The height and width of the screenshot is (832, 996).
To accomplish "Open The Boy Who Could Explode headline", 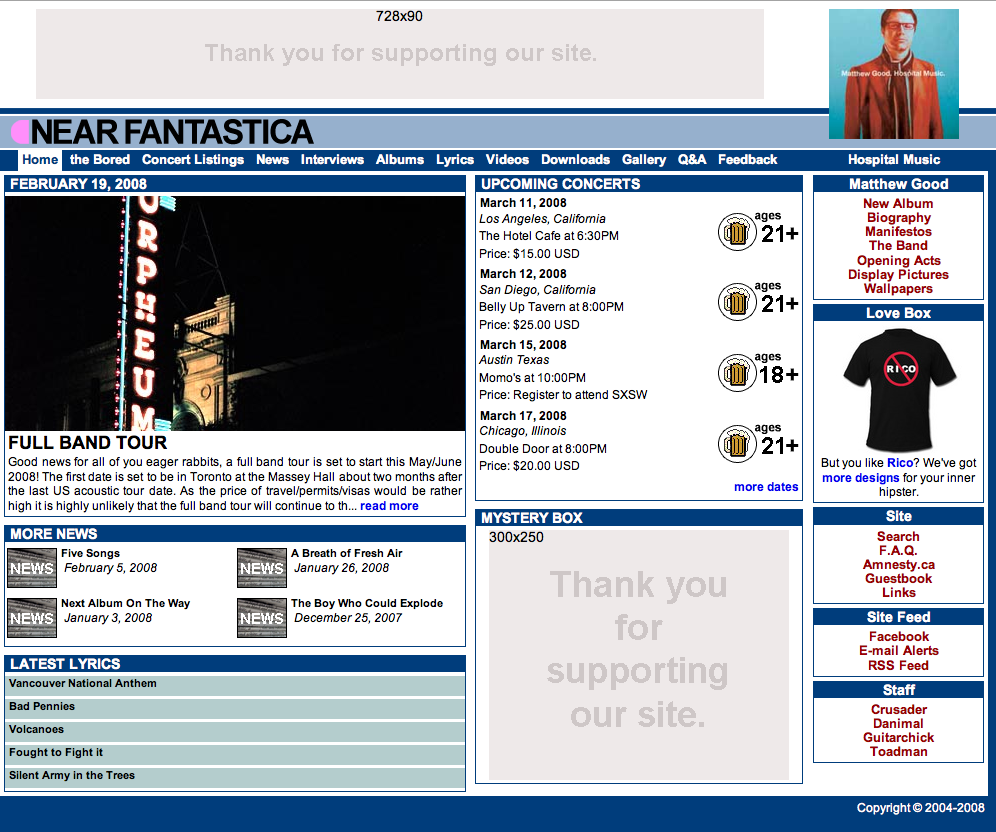I will (367, 603).
